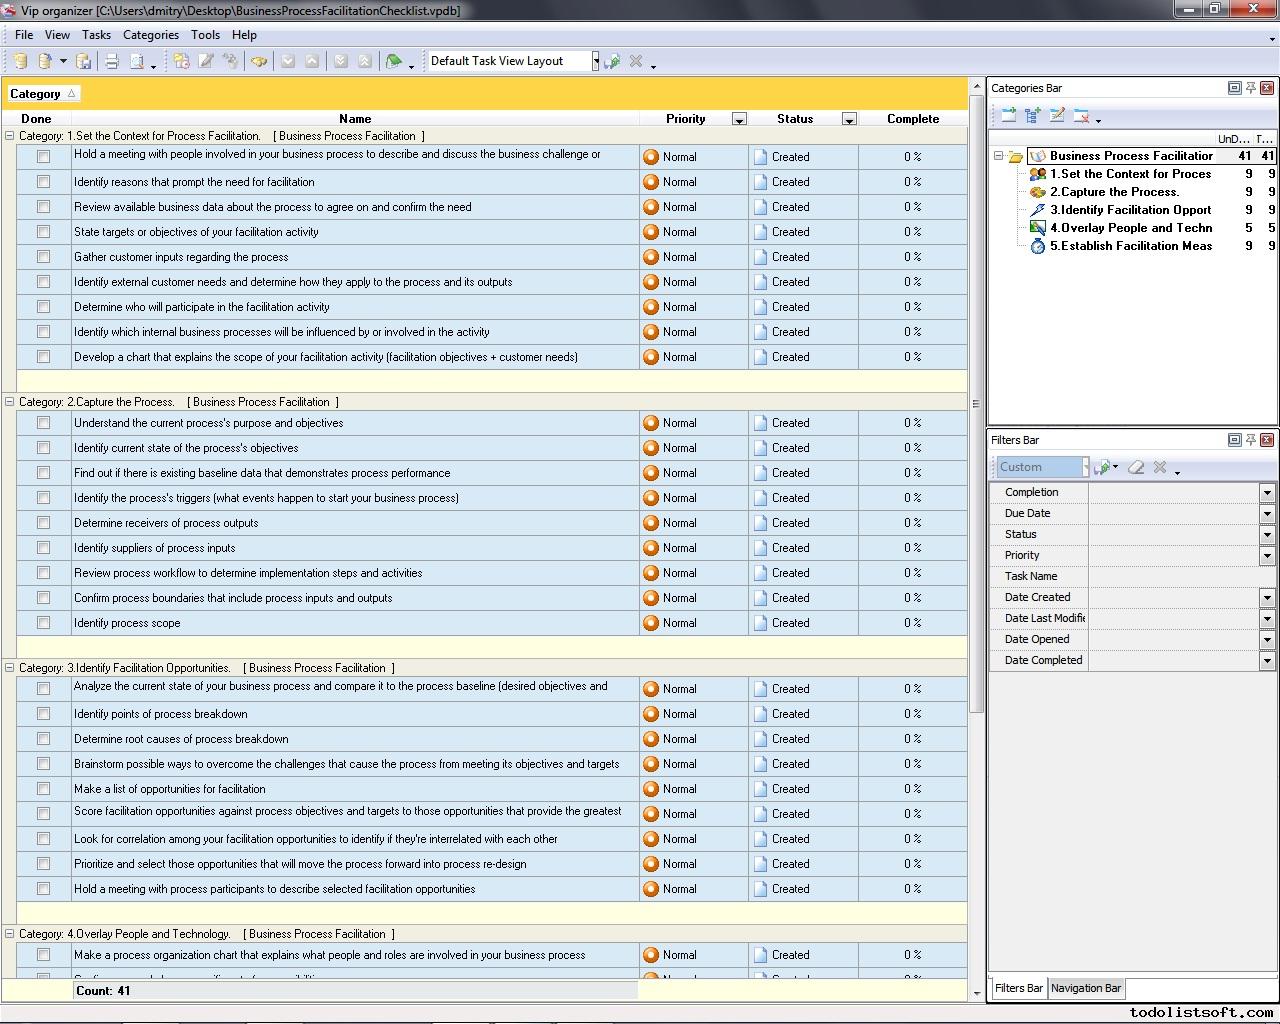Click Edit Category icon in Categories Bar
This screenshot has width=1280, height=1024.
click(1057, 116)
